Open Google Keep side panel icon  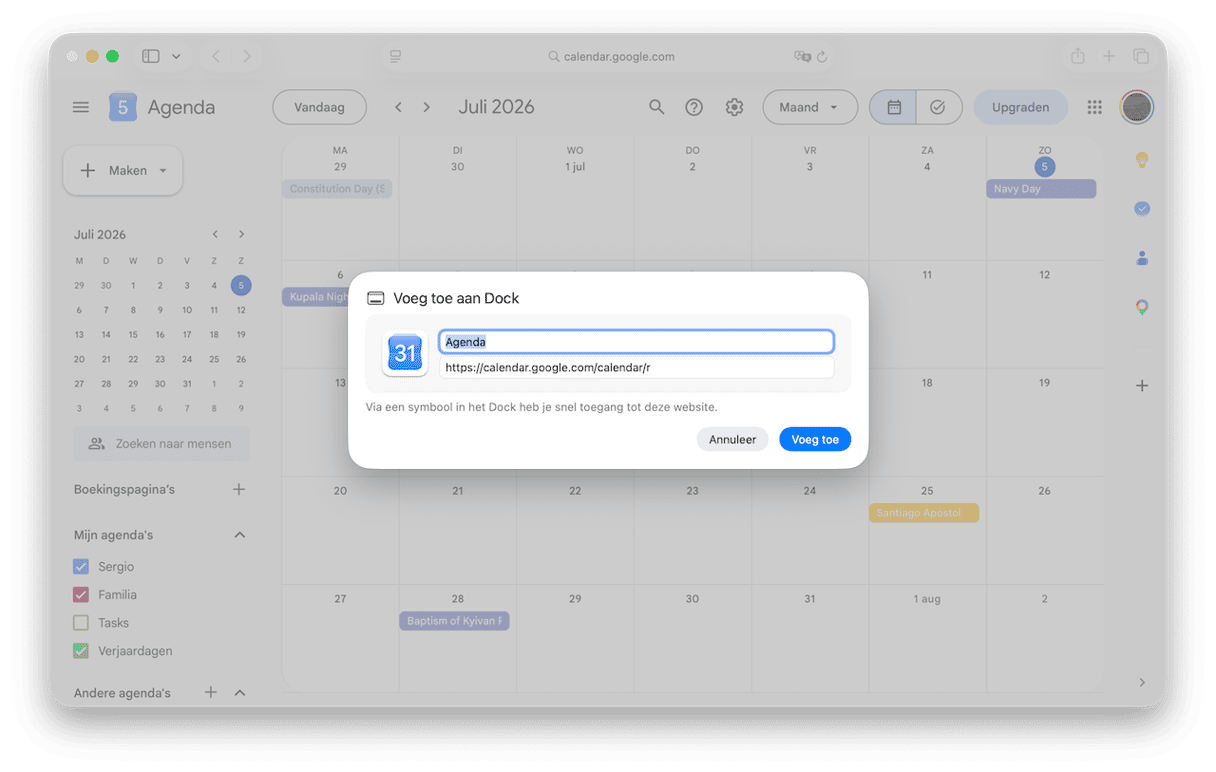[x=1142, y=160]
